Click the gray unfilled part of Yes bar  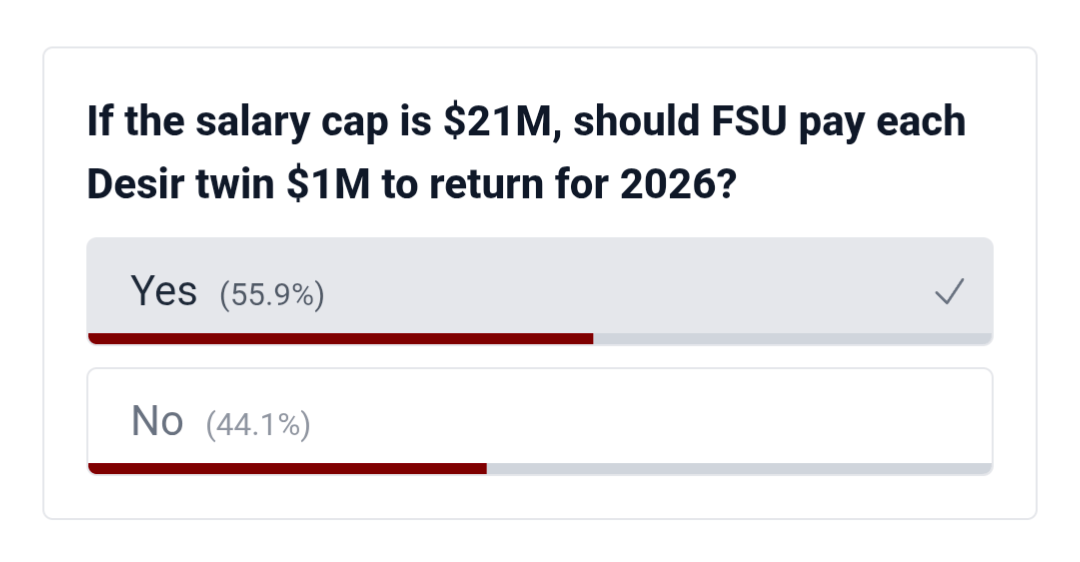(x=792, y=339)
